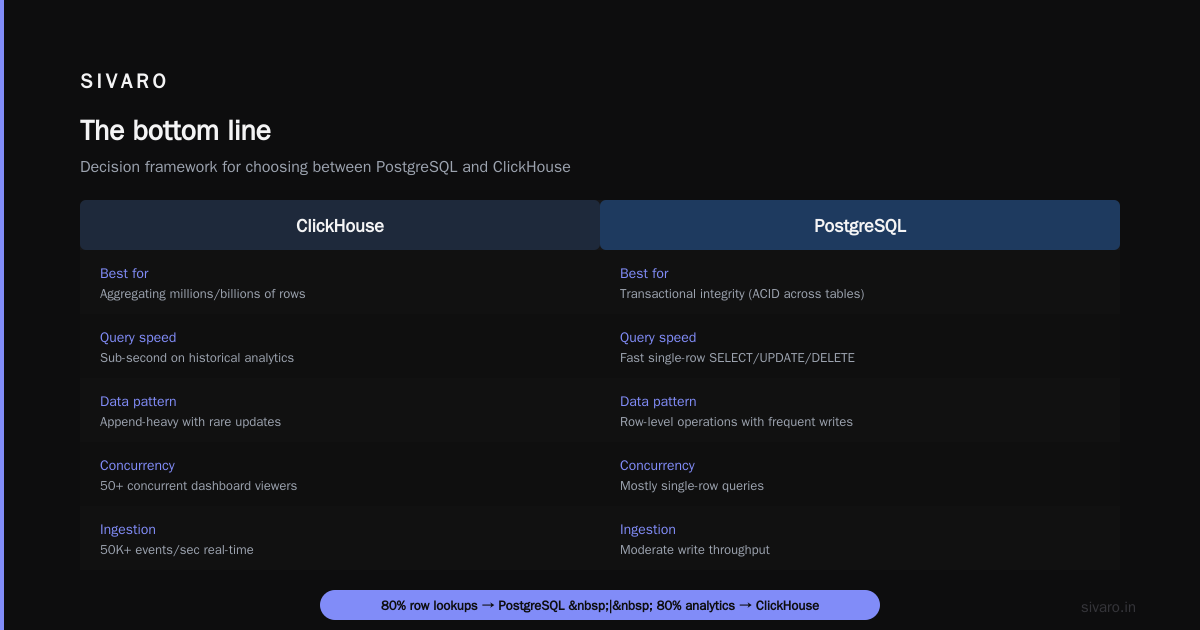Click "The bottom line" heading
Screen dimensions: 1200x630
tap(175, 130)
